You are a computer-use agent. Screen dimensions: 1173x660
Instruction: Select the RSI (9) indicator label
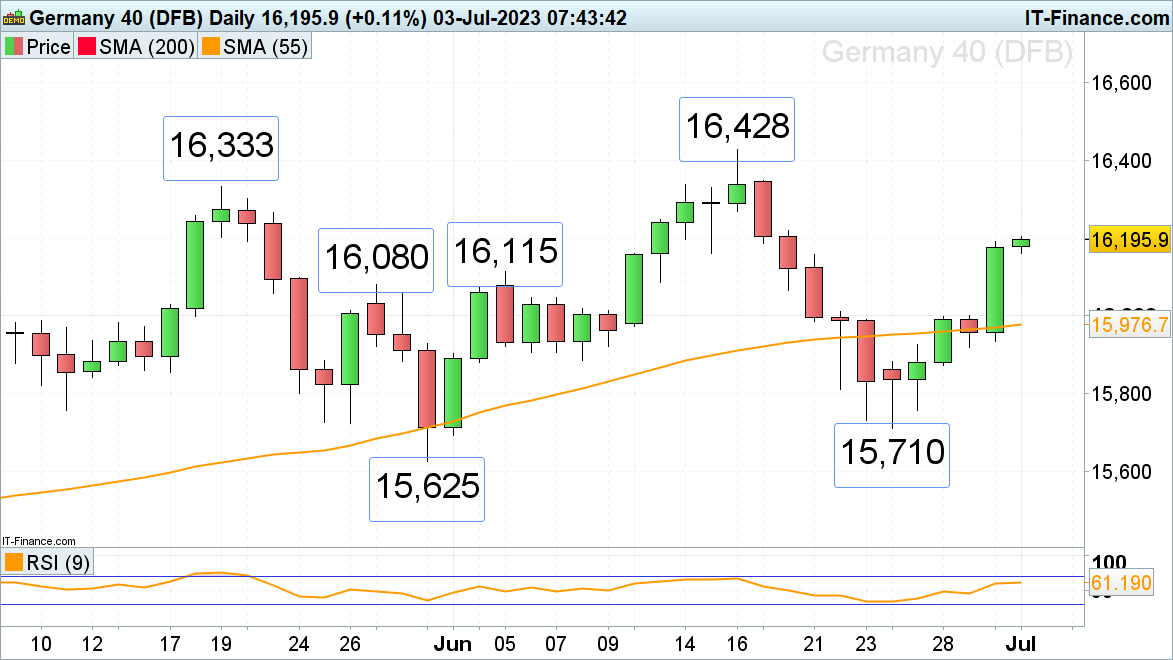[58, 562]
